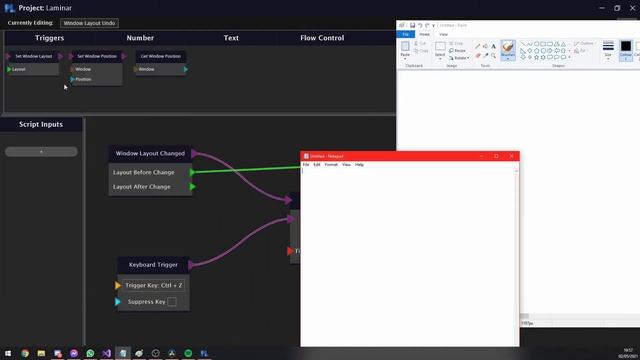
Task: Click inside Notepad text area
Action: pos(408,257)
